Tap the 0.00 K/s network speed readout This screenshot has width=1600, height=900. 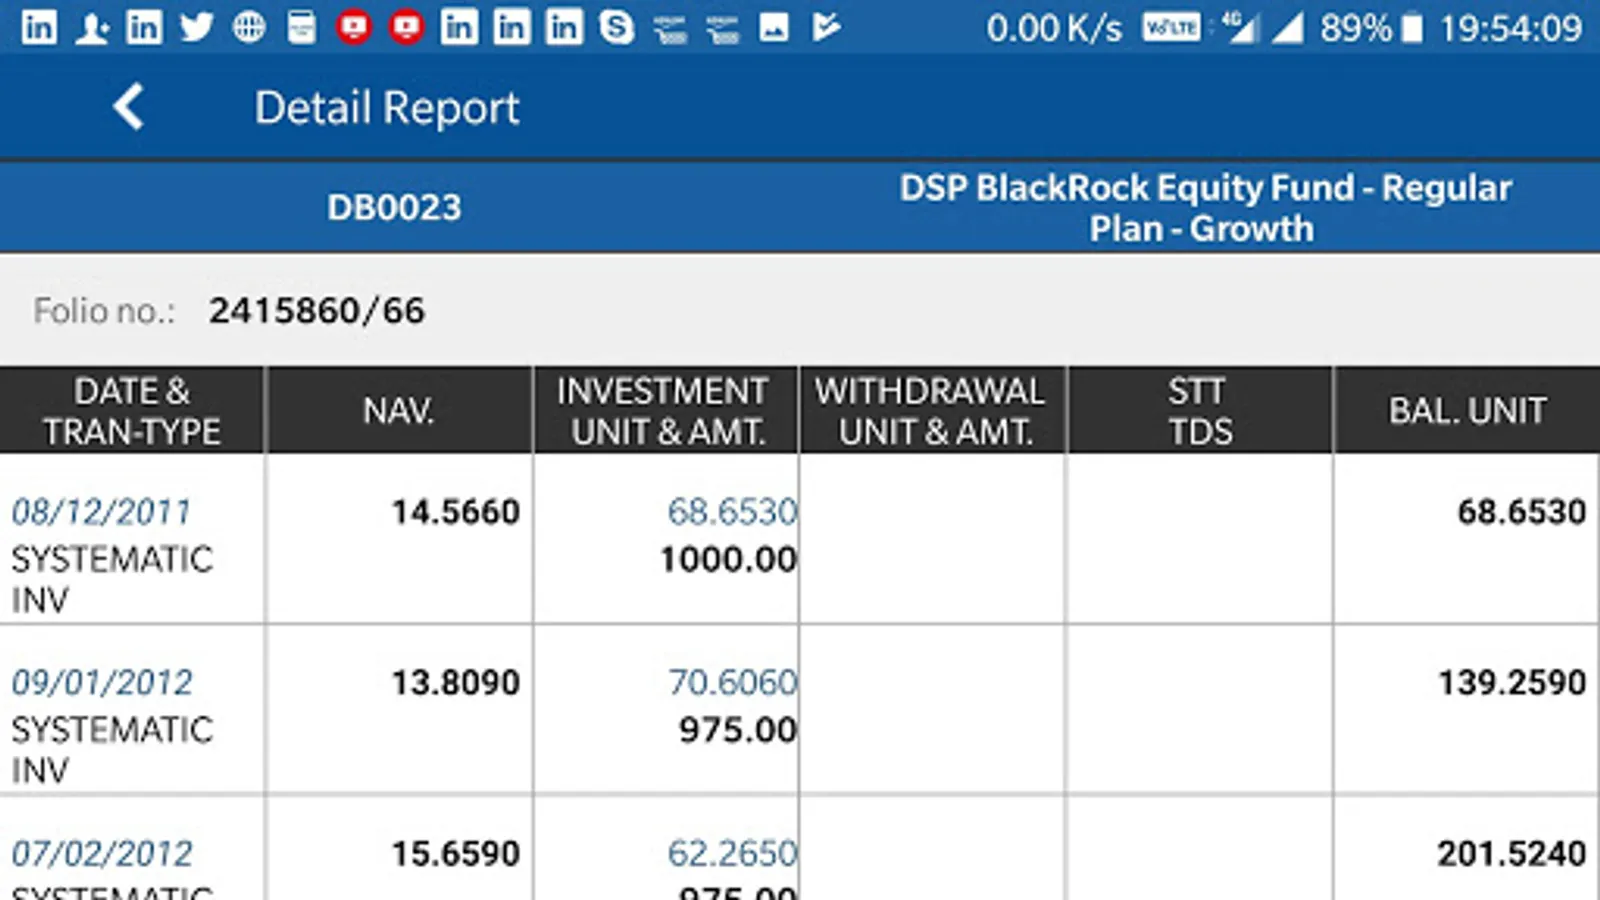coord(1054,28)
